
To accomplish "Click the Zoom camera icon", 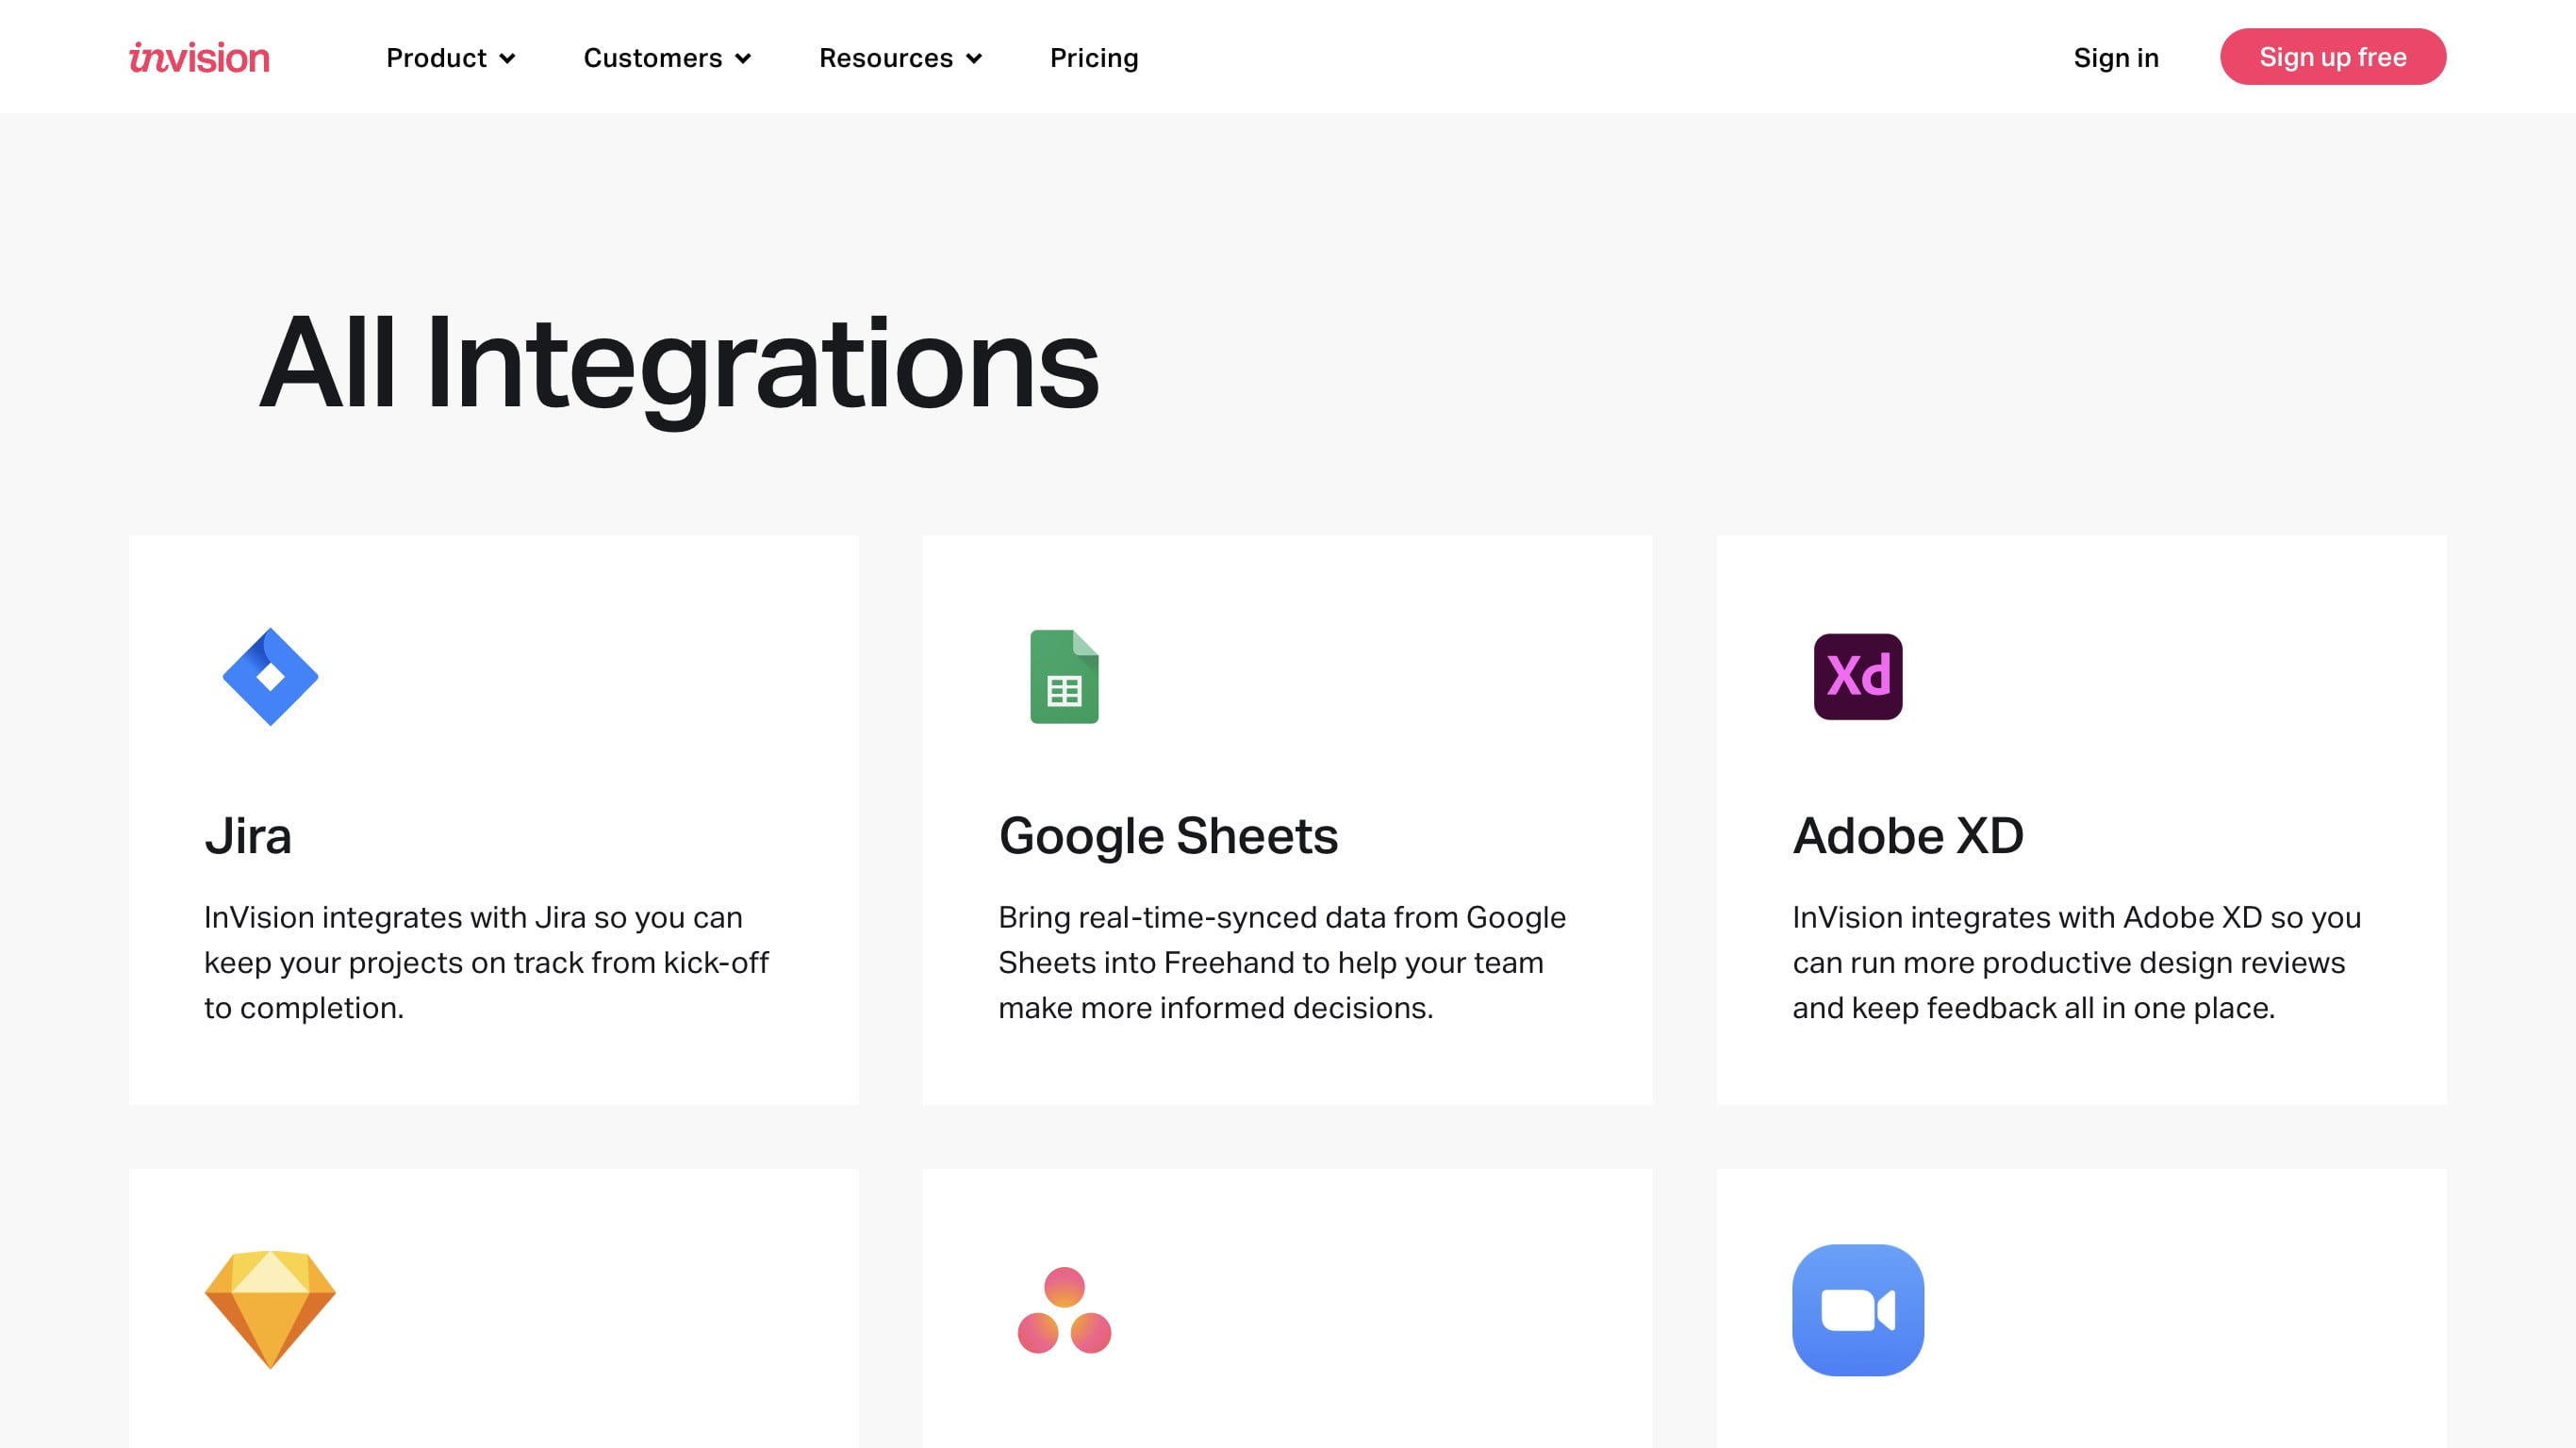I will tap(1858, 1310).
